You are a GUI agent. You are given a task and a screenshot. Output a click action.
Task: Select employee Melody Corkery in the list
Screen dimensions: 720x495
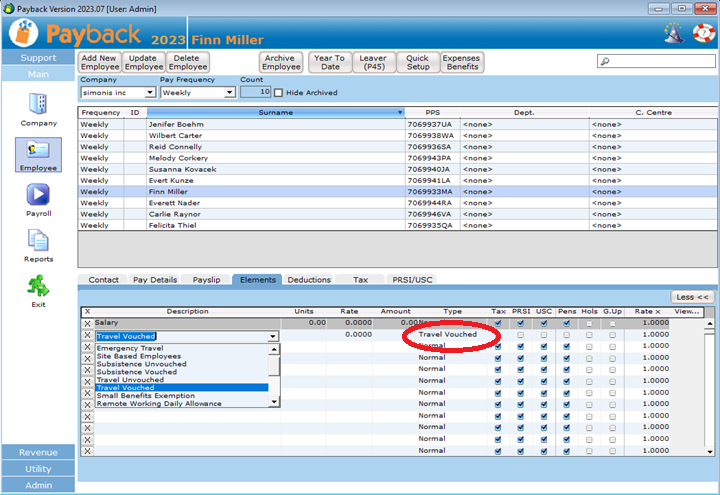(x=176, y=158)
